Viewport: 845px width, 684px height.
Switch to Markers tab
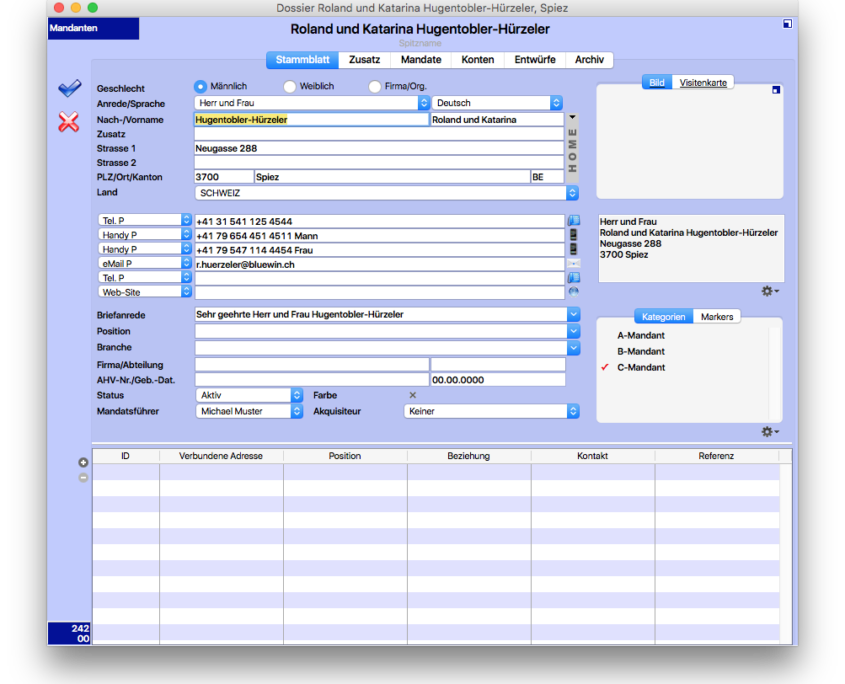point(717,316)
